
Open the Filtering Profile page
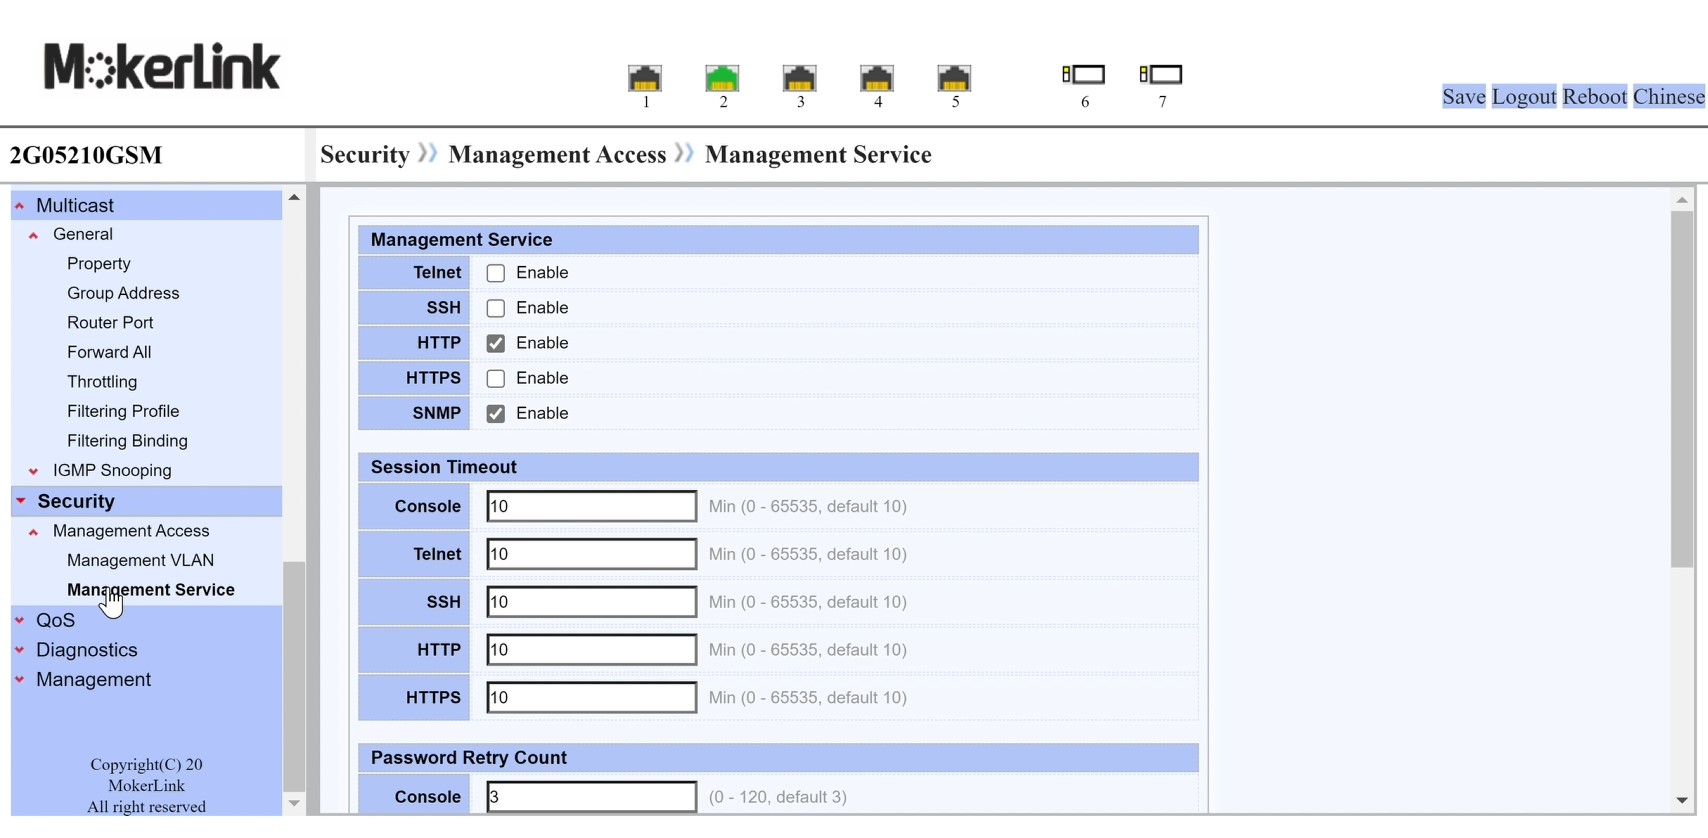click(123, 411)
